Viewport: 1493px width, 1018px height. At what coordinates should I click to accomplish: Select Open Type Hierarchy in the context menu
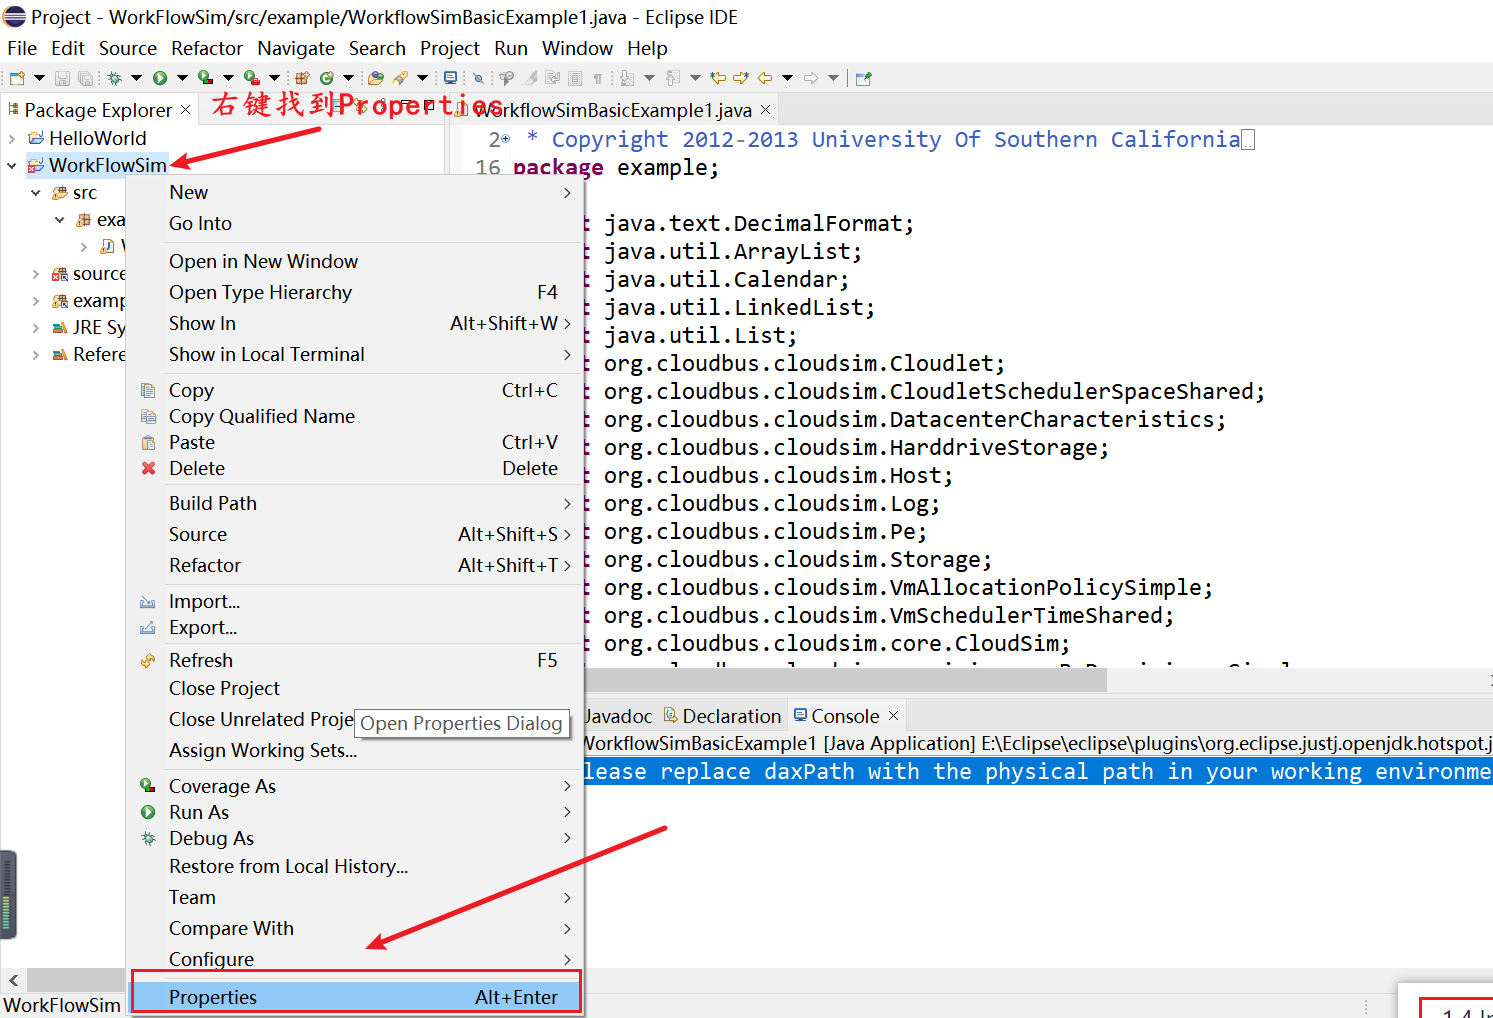[356, 292]
